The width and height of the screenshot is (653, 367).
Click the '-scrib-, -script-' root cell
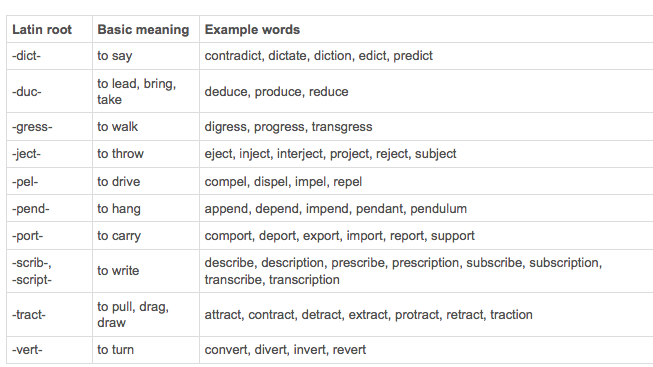tap(49, 271)
